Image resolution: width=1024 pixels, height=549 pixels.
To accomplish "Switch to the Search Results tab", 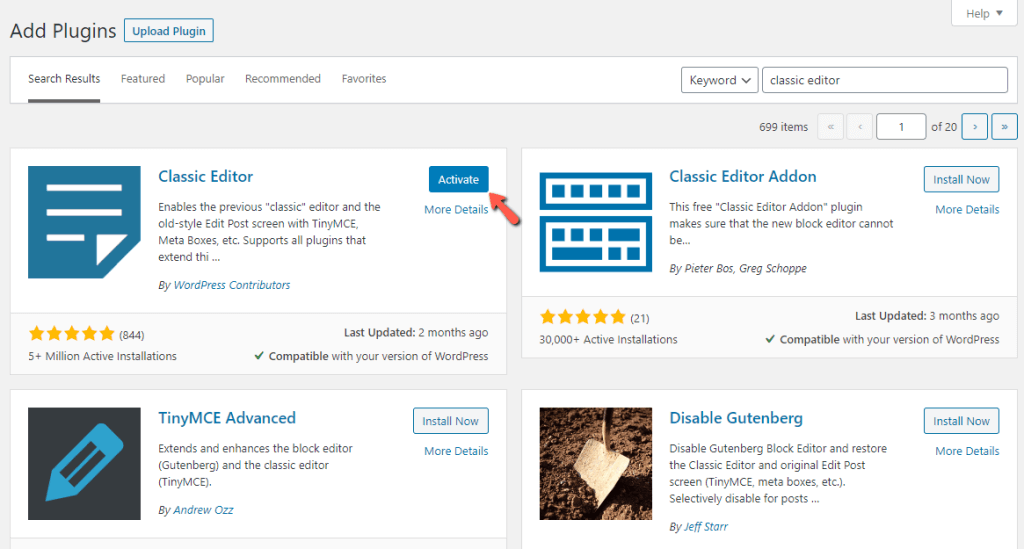I will pos(64,79).
